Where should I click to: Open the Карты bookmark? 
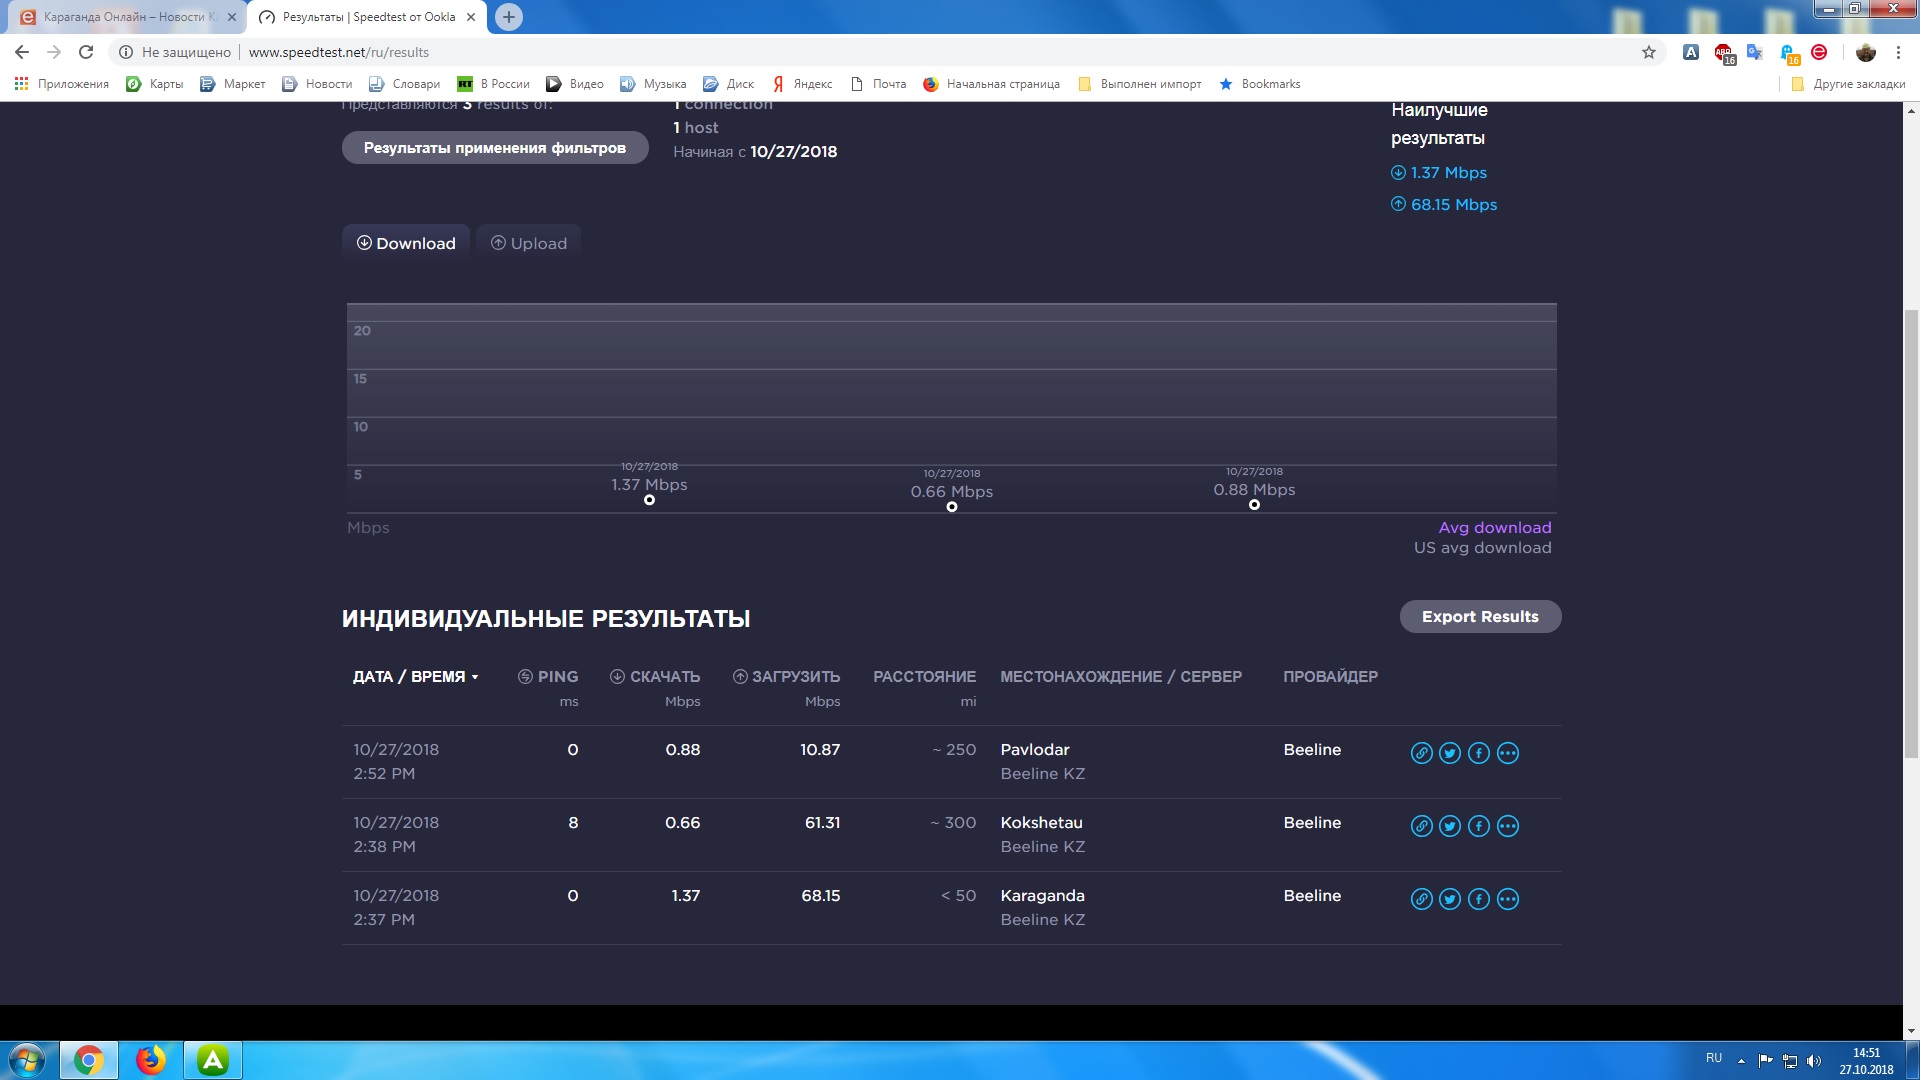tap(155, 84)
